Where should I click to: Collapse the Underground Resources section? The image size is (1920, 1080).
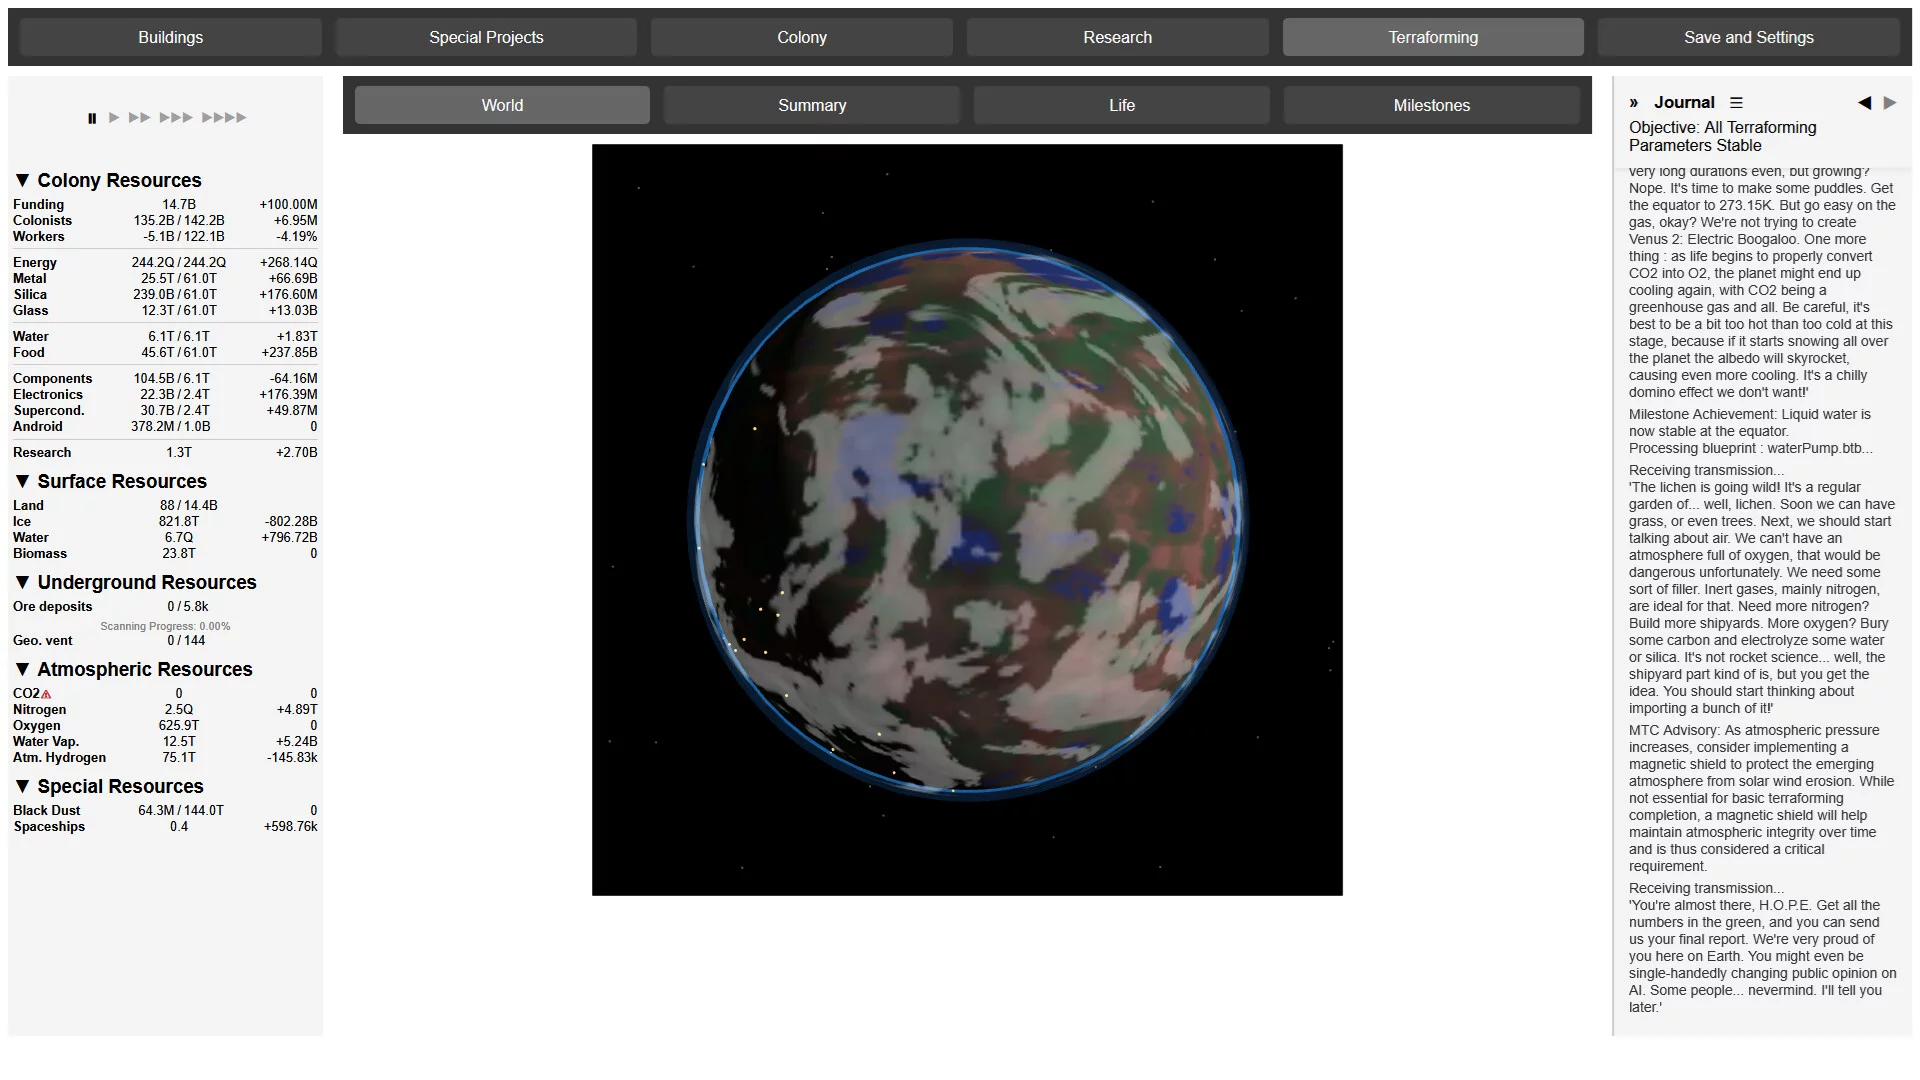click(22, 582)
